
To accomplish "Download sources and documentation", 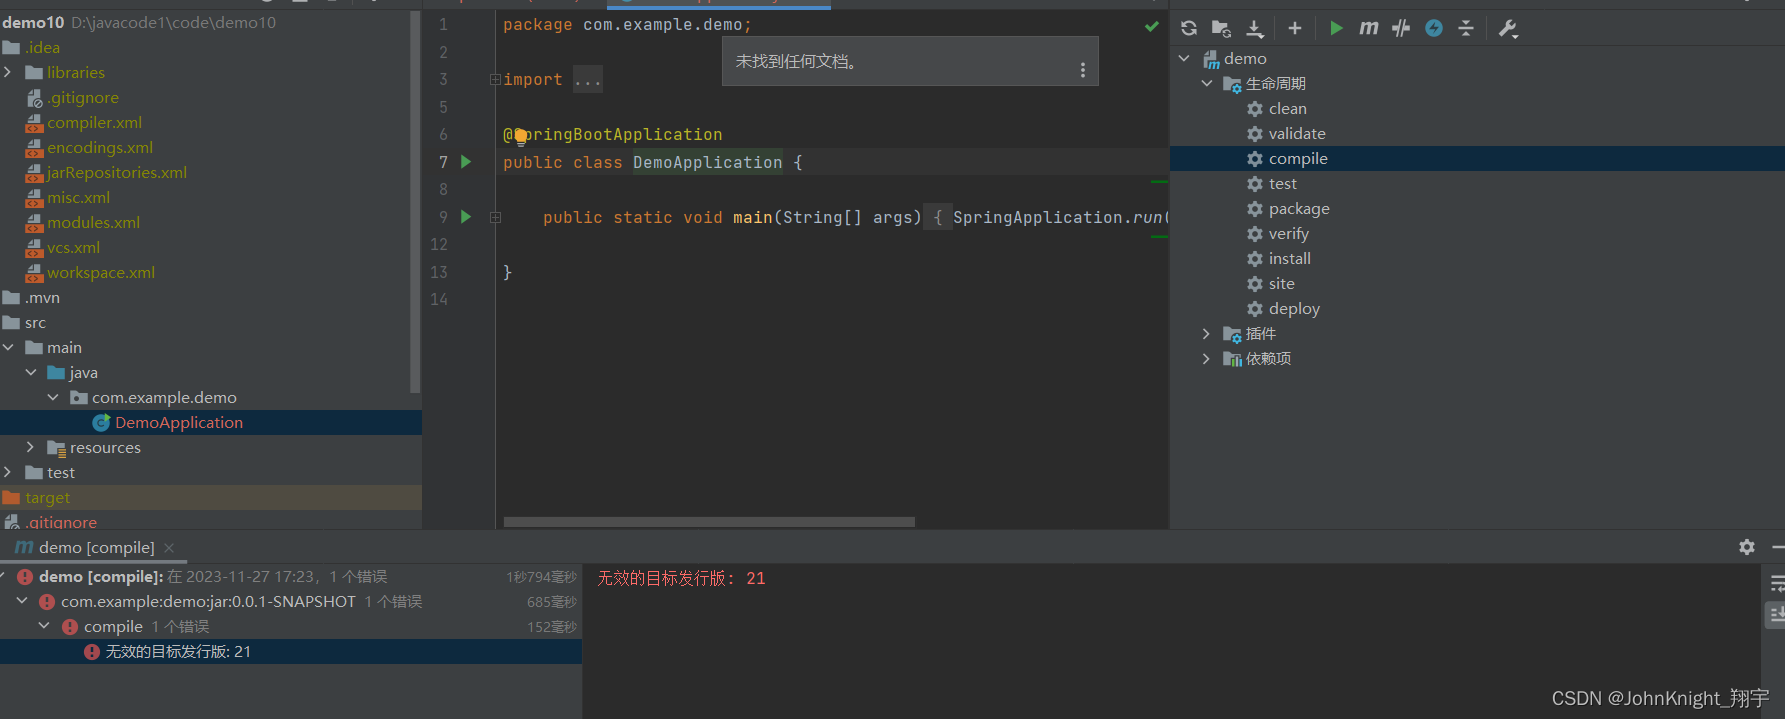I will tap(1255, 28).
